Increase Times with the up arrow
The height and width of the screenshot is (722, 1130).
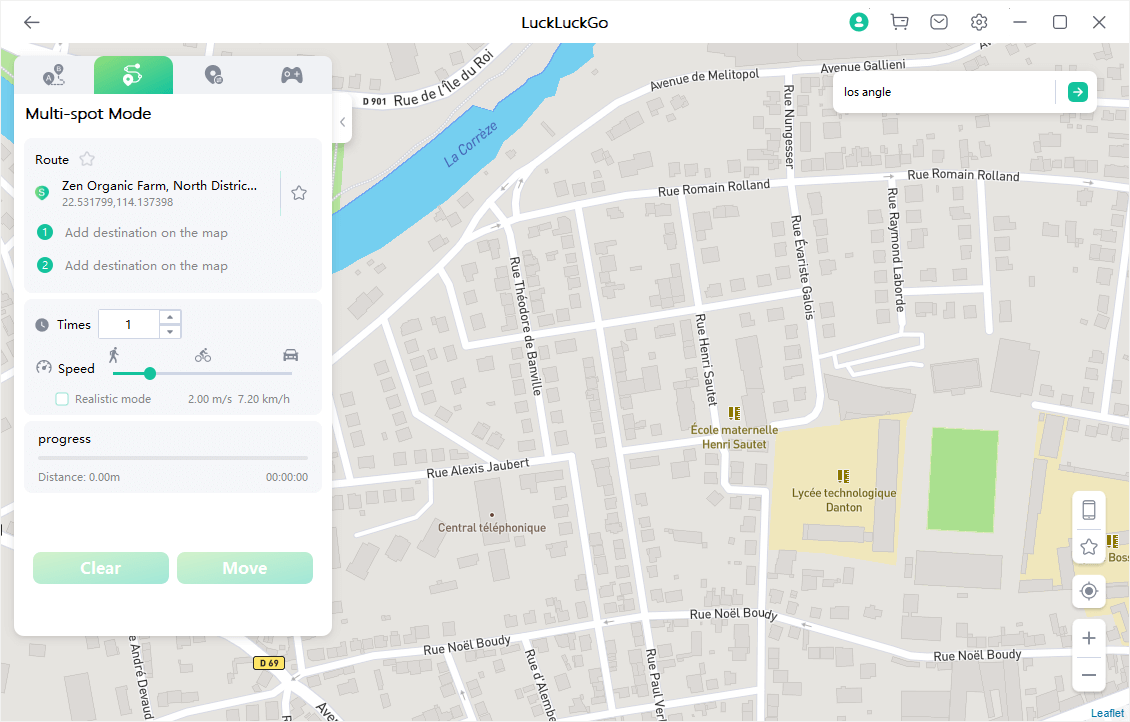coord(170,317)
